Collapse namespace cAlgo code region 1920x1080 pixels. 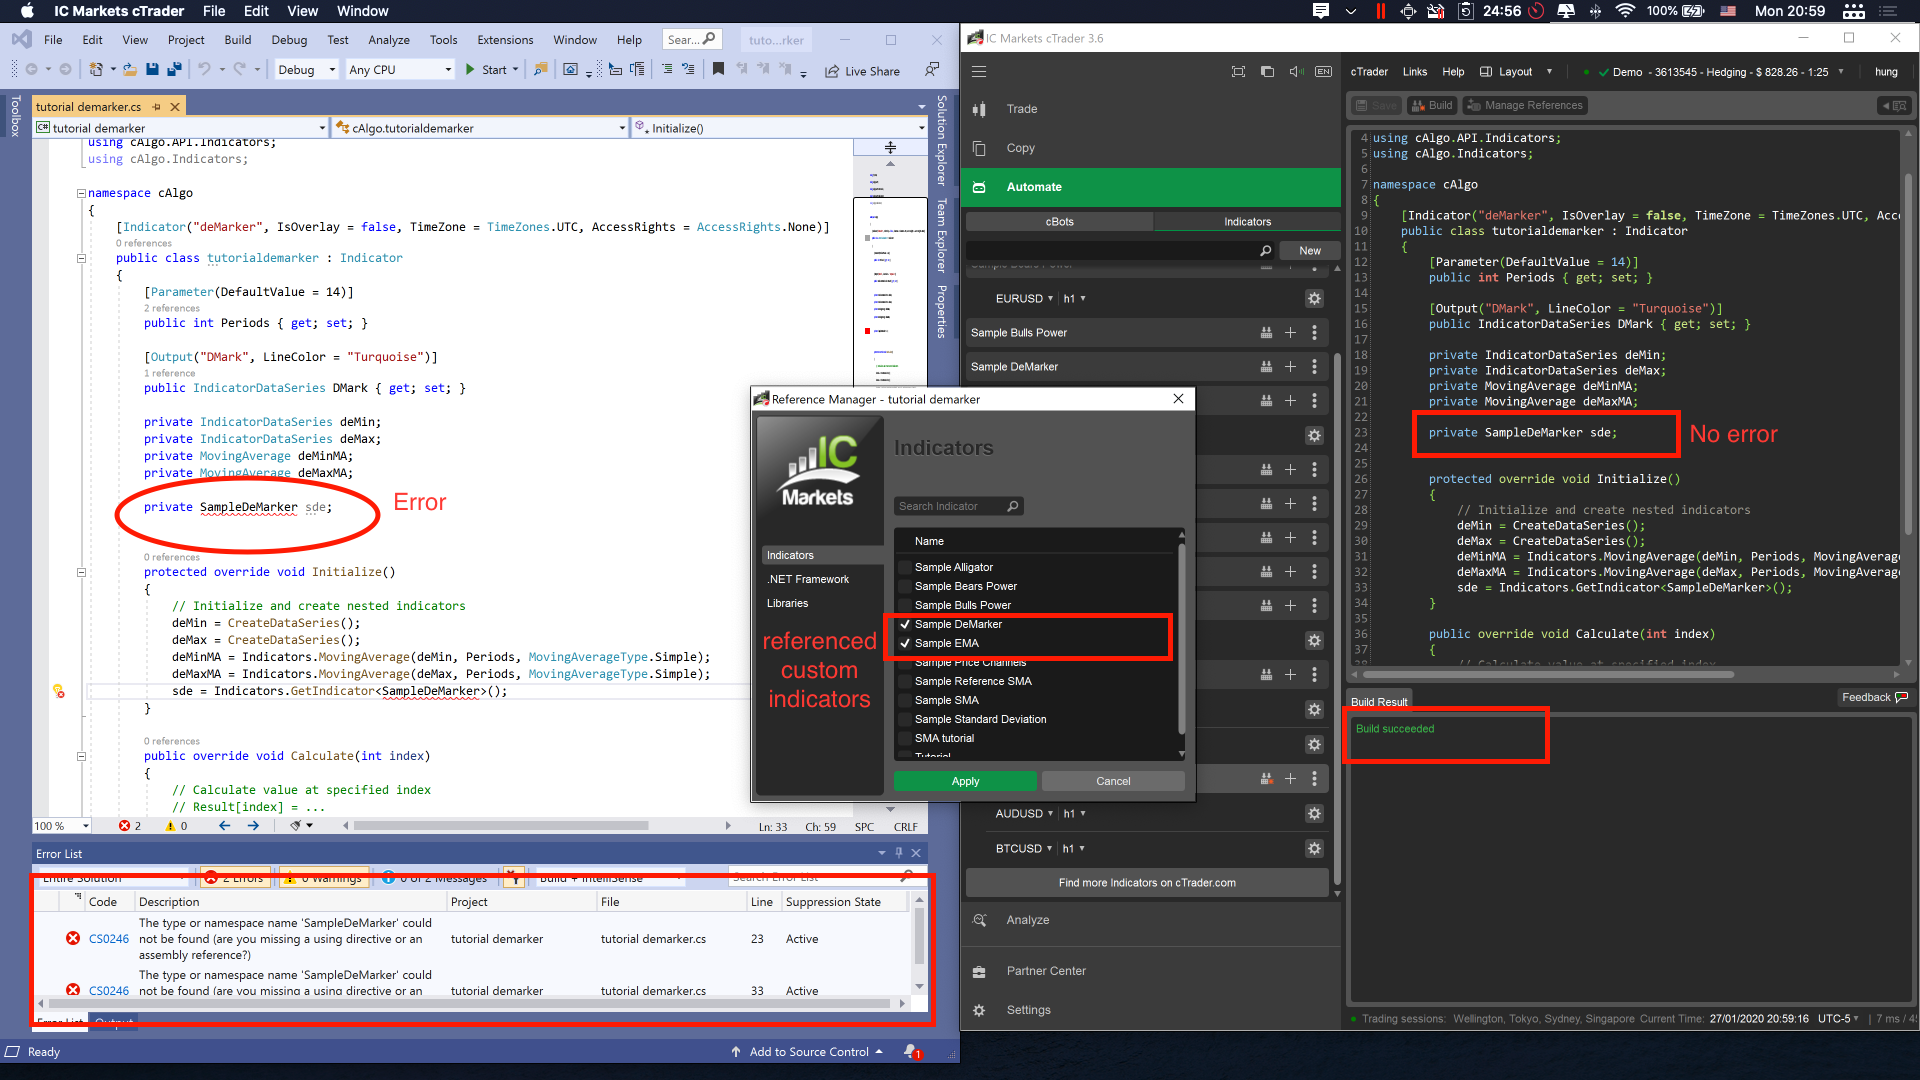(81, 193)
